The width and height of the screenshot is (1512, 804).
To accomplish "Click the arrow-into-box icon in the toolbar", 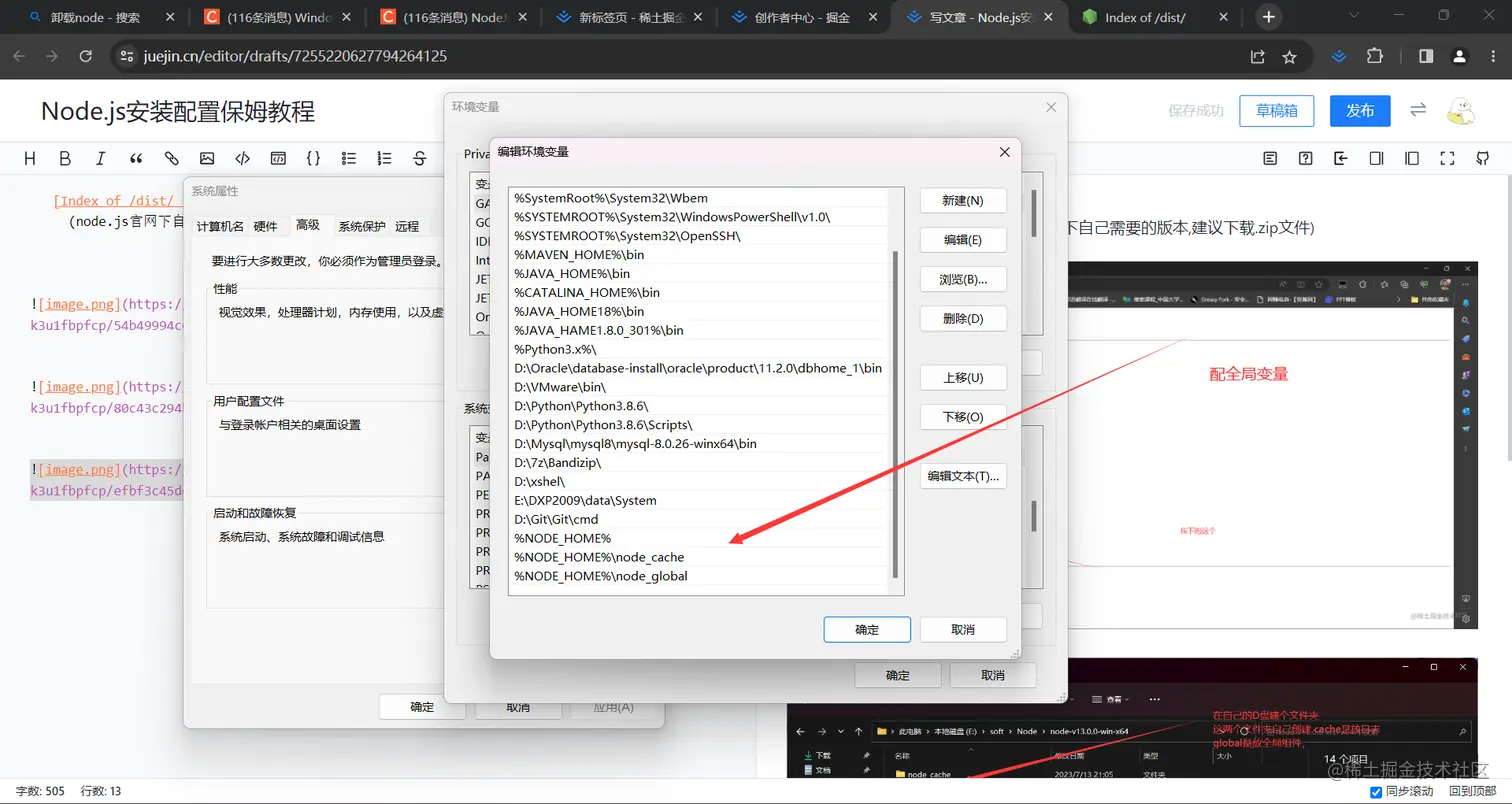I will pos(1341,158).
